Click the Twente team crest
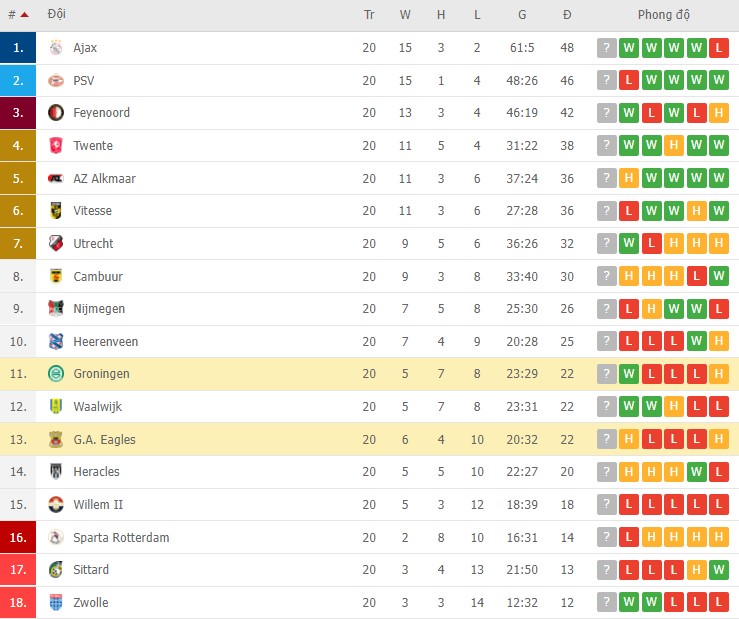 (x=56, y=146)
